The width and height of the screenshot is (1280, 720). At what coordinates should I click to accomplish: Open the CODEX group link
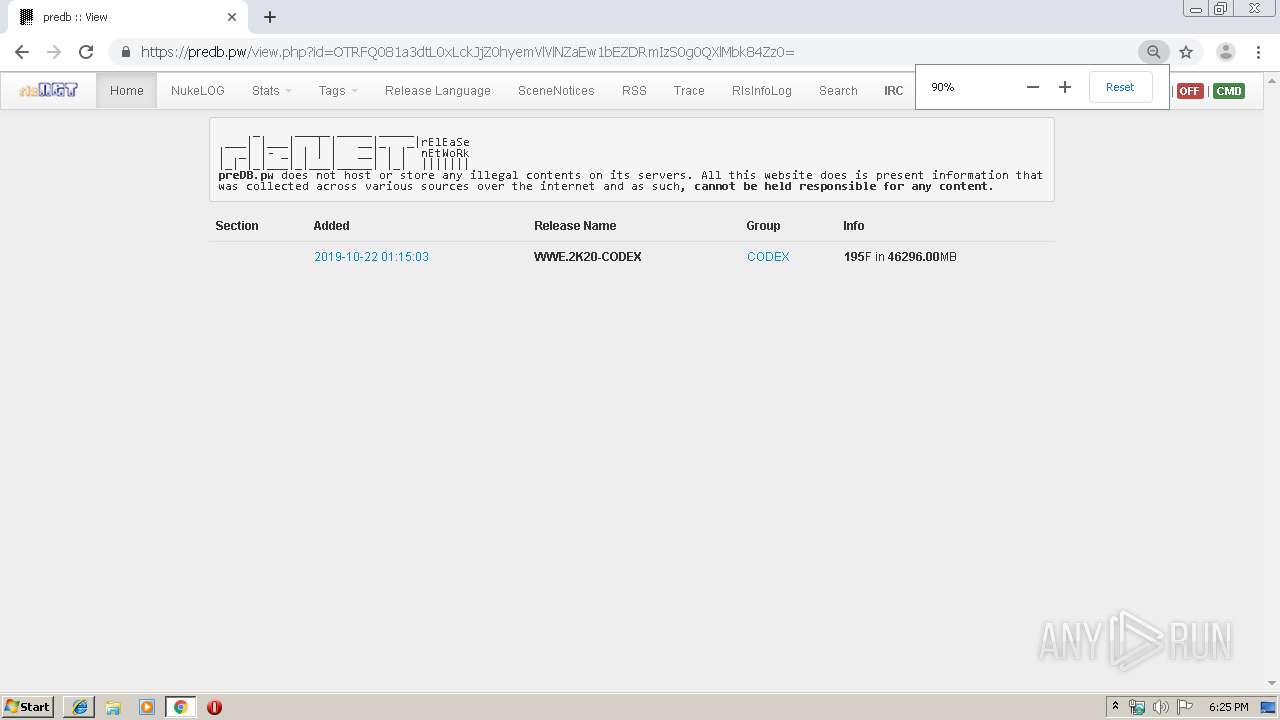click(768, 257)
